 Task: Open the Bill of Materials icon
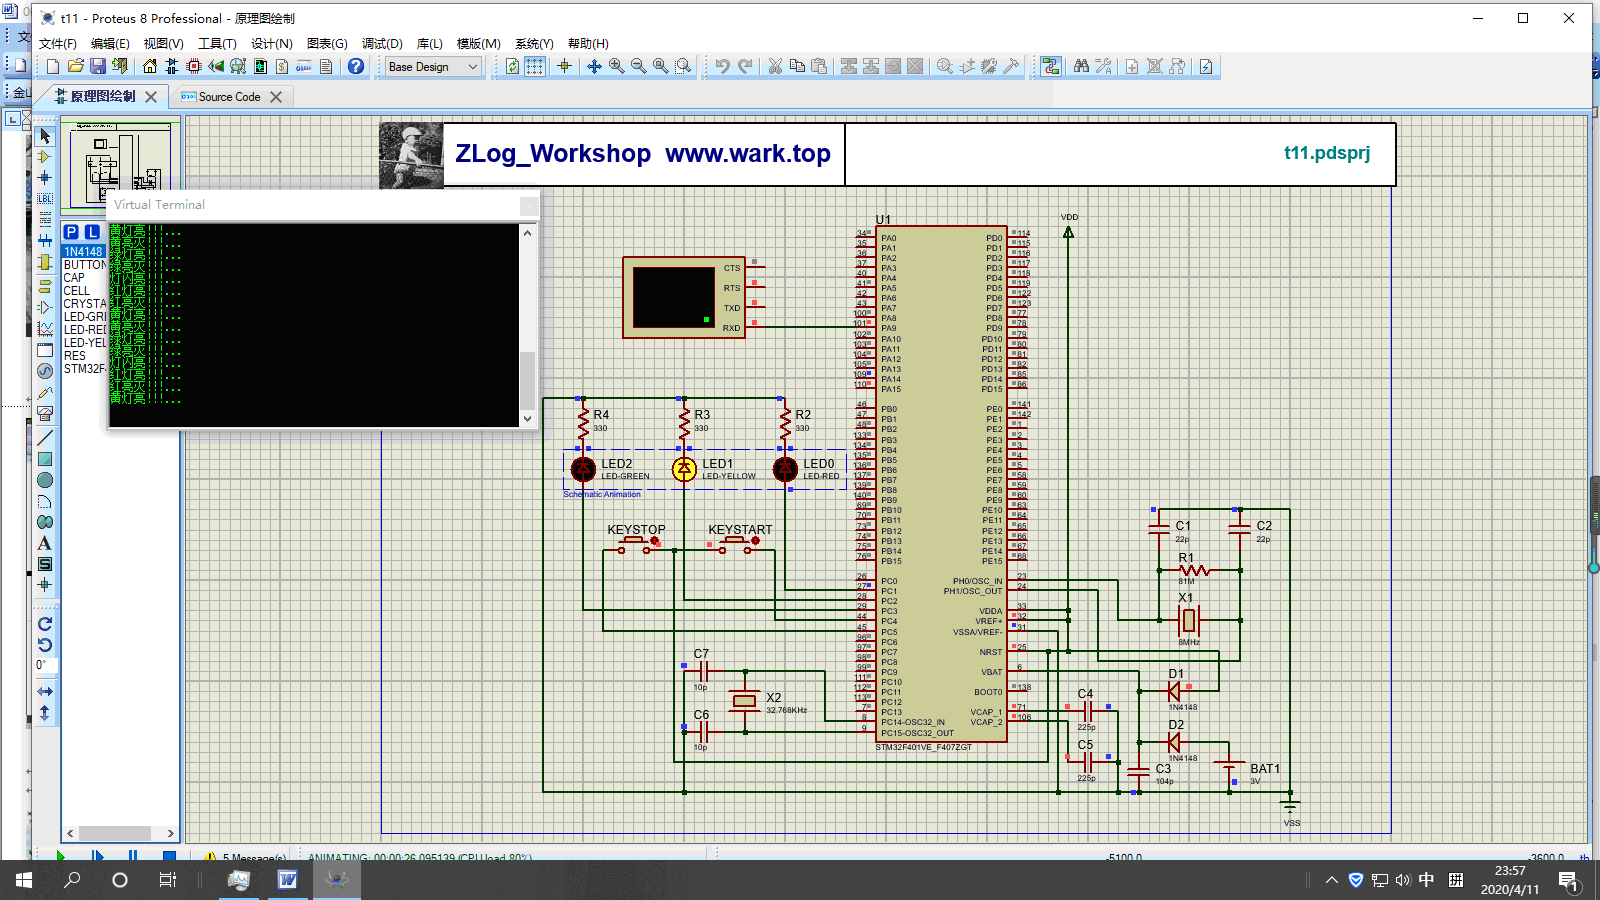[282, 66]
